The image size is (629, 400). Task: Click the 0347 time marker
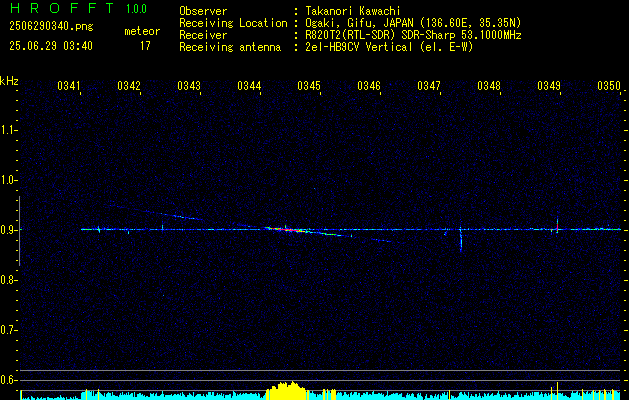(x=429, y=86)
